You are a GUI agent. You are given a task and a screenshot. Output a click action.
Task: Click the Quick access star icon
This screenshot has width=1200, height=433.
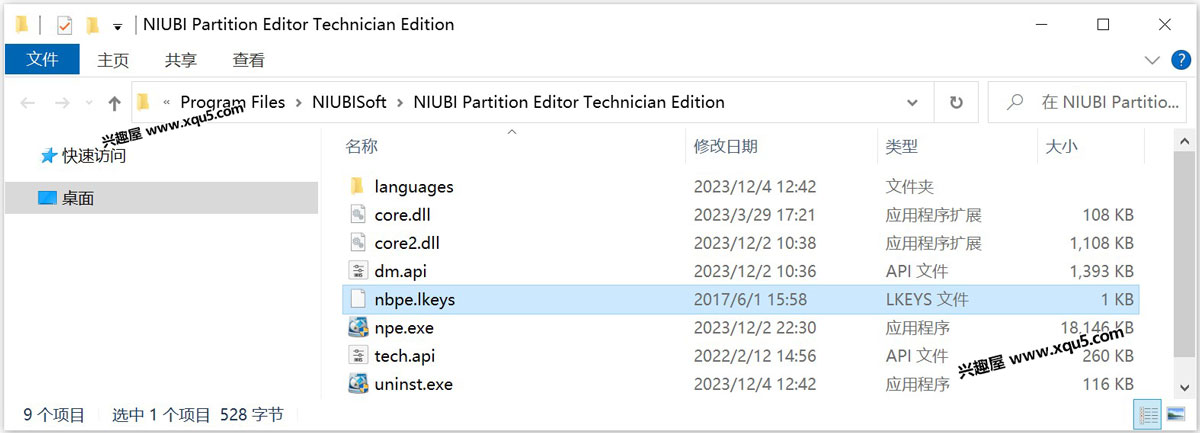pos(48,156)
